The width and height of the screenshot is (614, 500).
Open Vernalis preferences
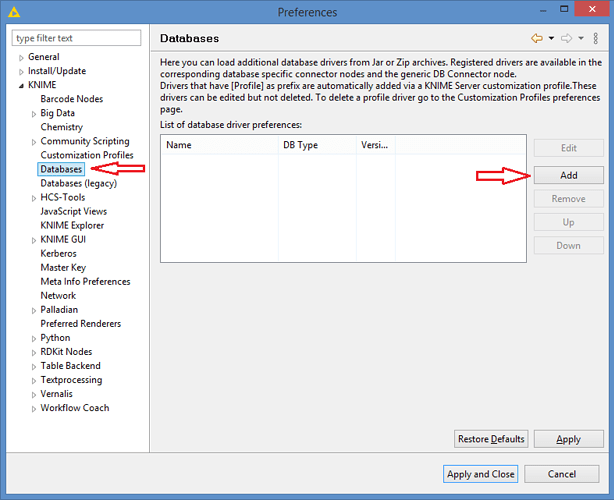coord(56,394)
